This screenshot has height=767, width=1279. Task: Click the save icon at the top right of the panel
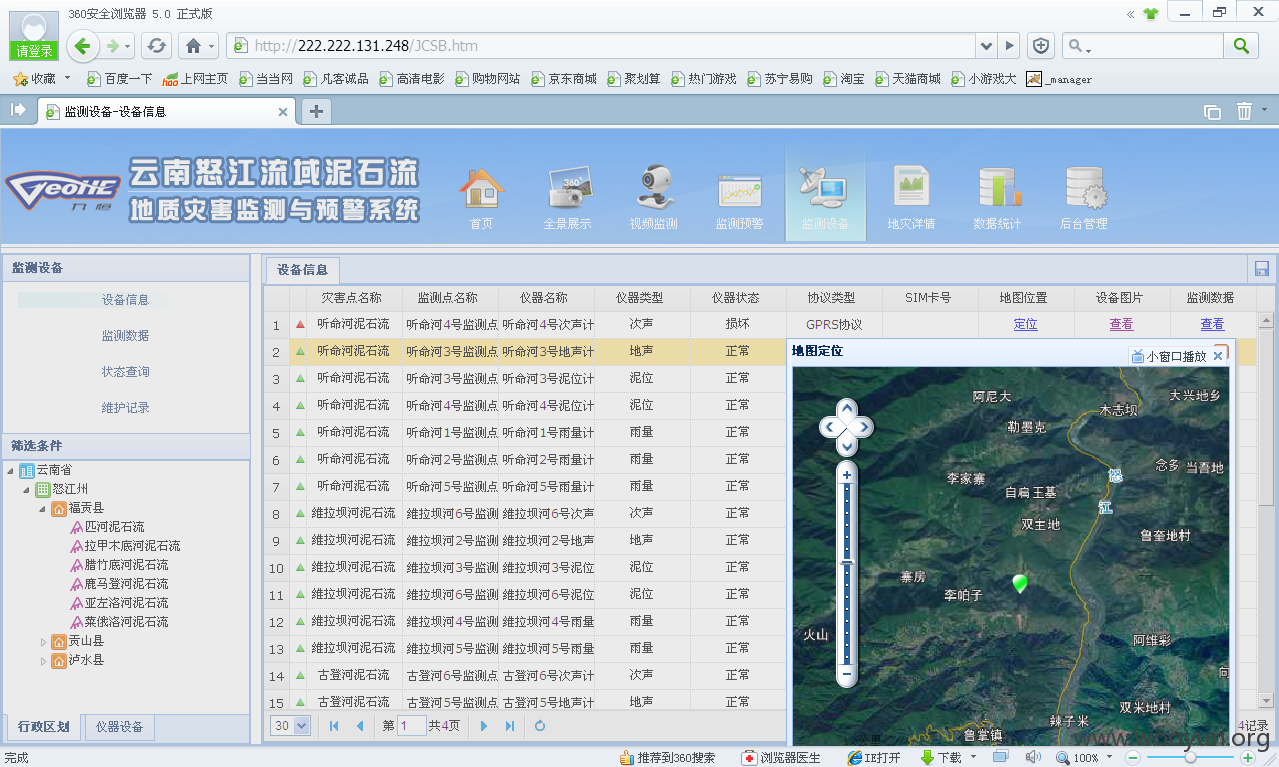(x=1262, y=268)
